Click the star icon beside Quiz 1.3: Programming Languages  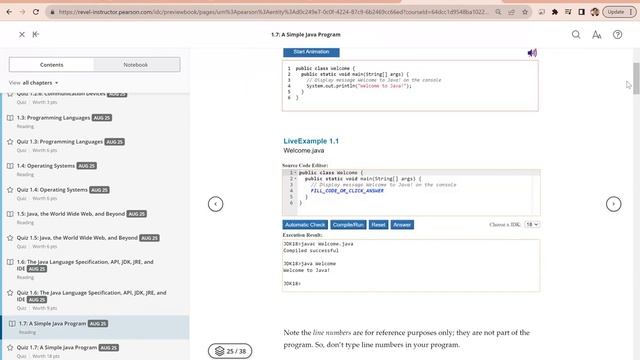point(10,142)
